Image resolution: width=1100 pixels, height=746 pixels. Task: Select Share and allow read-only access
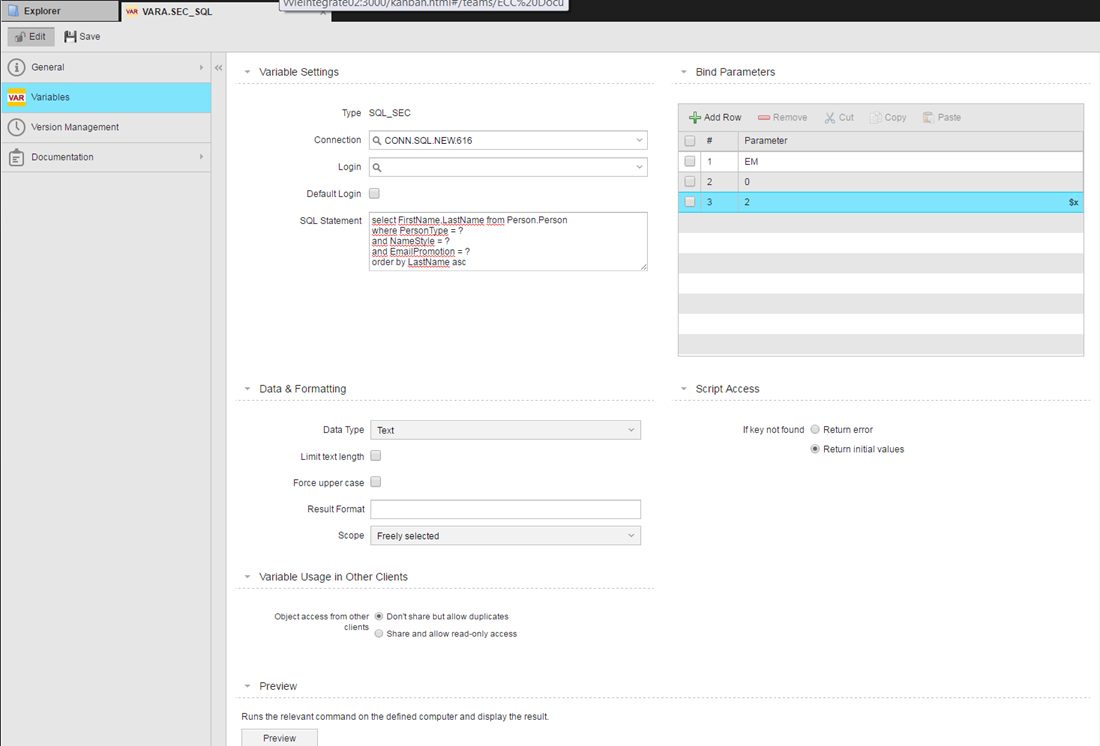[379, 634]
